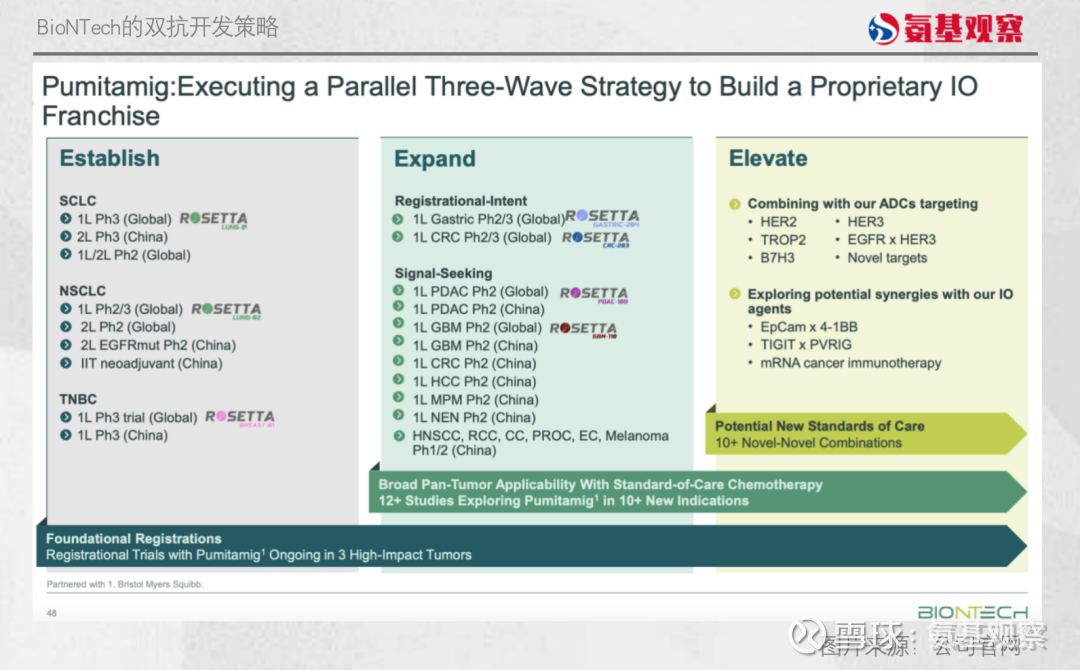This screenshot has height=670, width=1080.
Task: Click the slide page number 48
Action: pyautogui.click(x=52, y=613)
